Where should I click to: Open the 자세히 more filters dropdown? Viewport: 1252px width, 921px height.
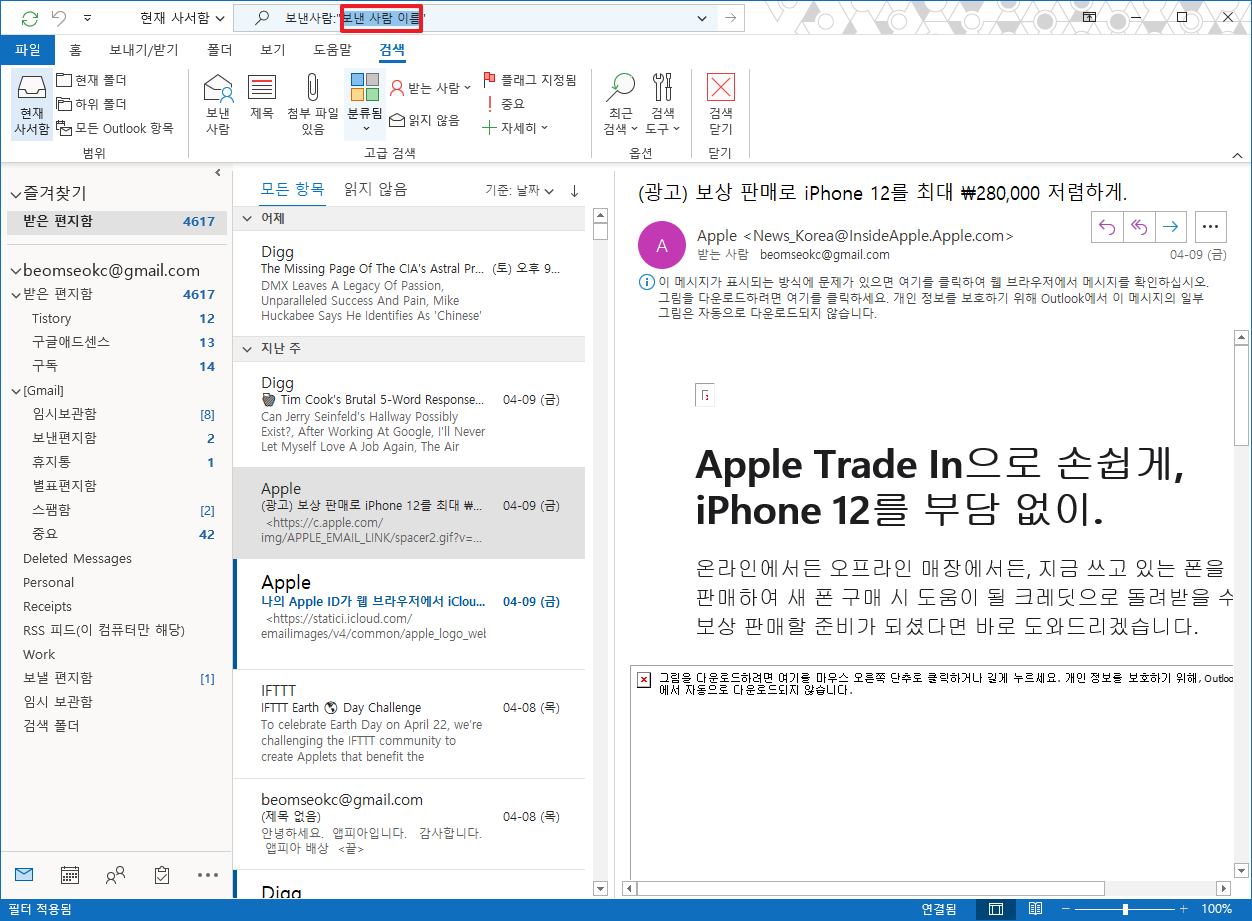coord(515,128)
